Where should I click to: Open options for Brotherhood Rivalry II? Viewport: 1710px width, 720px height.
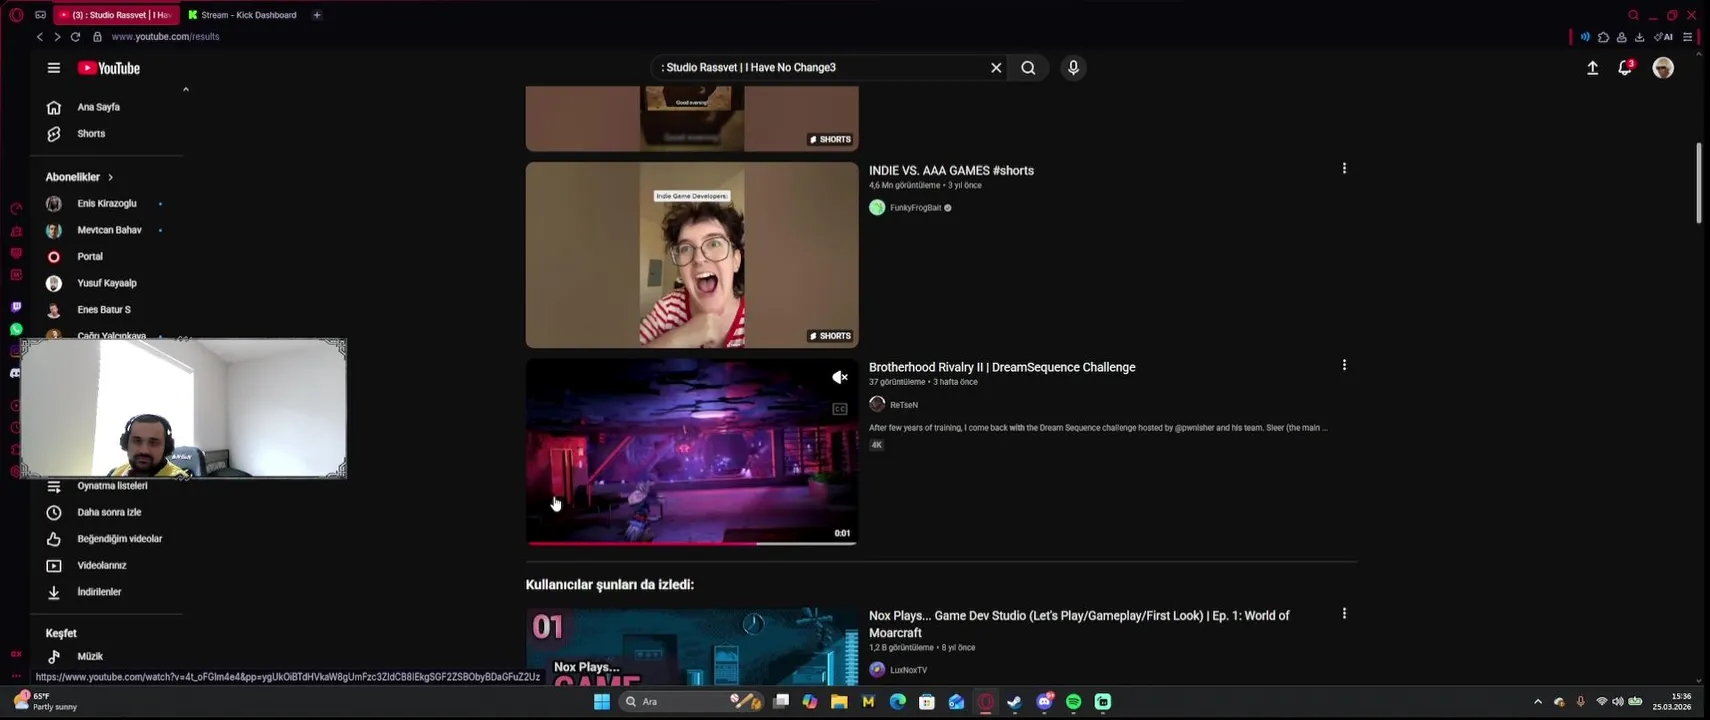[x=1344, y=365]
